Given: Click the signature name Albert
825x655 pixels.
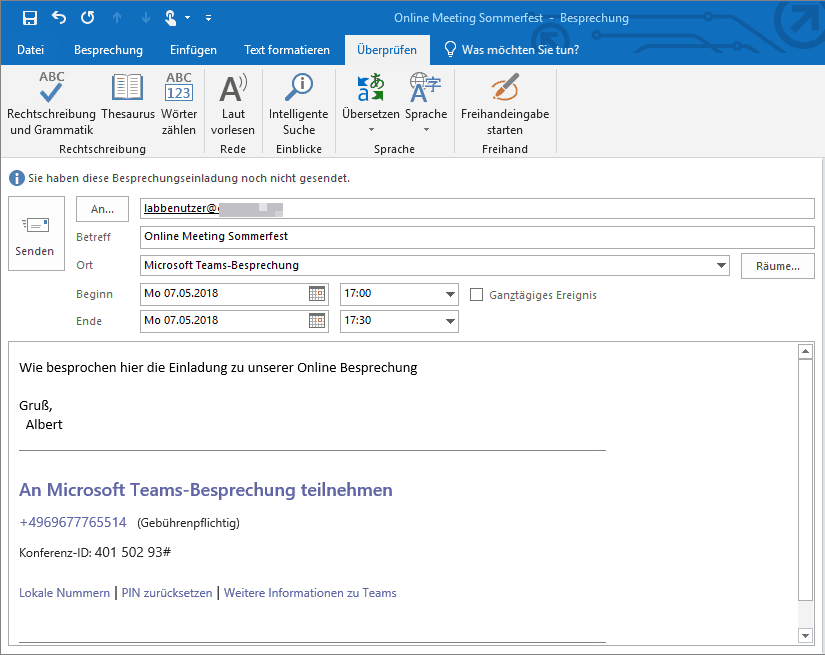Looking at the screenshot, I should (44, 425).
